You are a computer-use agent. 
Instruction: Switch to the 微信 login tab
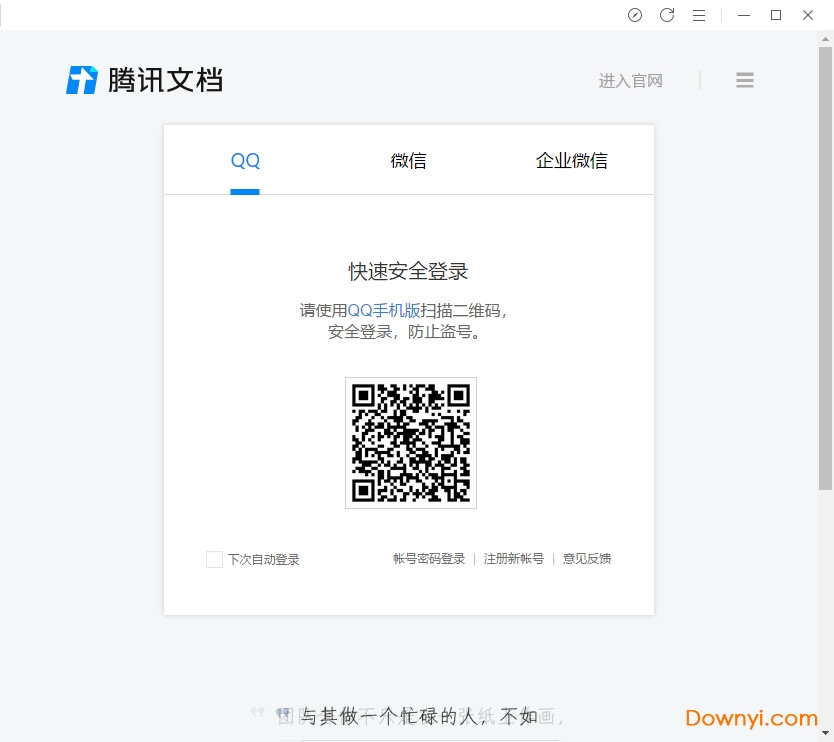point(408,161)
